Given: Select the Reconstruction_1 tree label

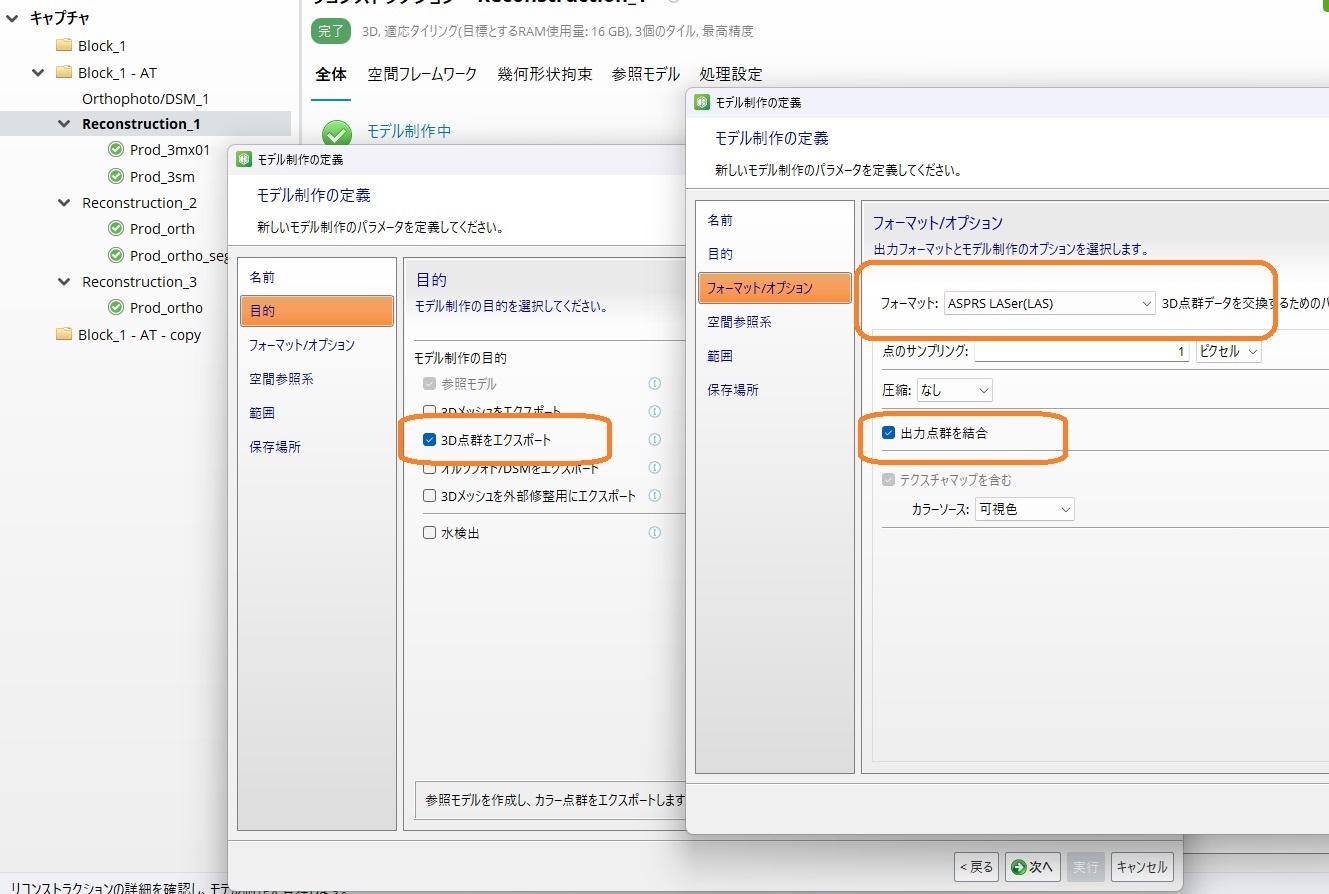Looking at the screenshot, I should [141, 124].
